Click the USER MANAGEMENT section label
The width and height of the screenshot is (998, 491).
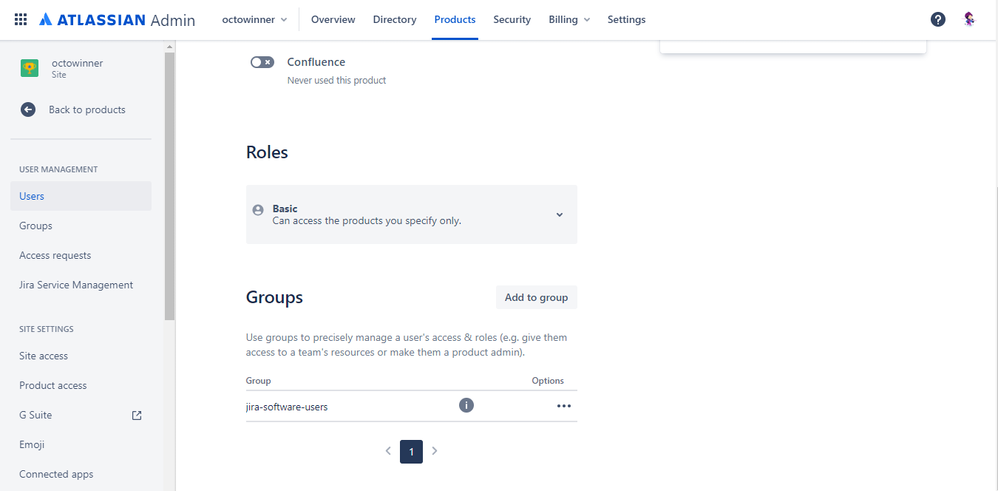pos(59,169)
